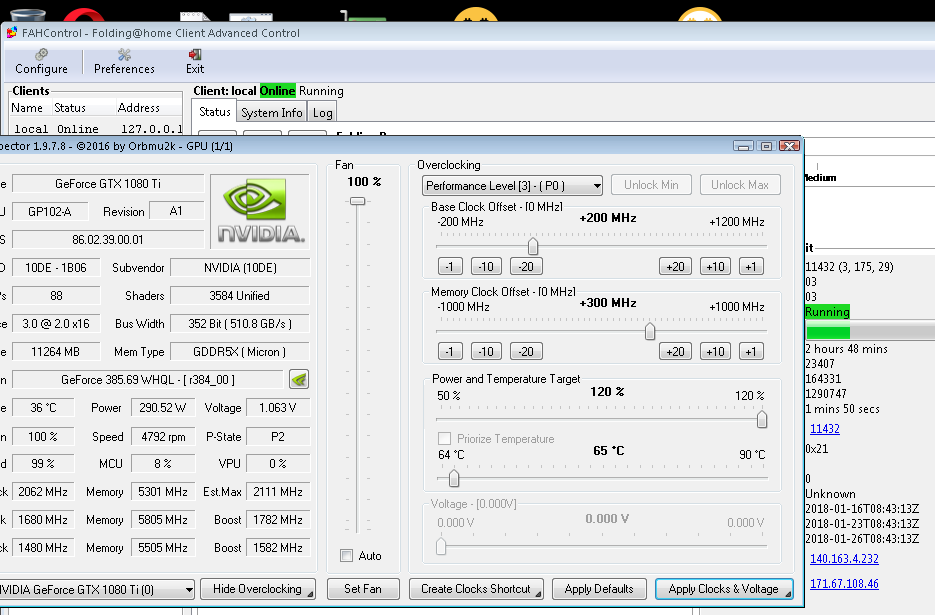Click the power target slider handle
This screenshot has width=935, height=615.
tap(761, 419)
